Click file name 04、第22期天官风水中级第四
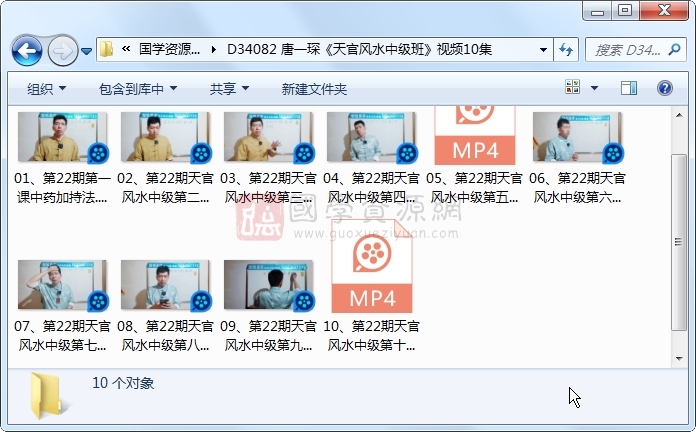 (x=371, y=187)
